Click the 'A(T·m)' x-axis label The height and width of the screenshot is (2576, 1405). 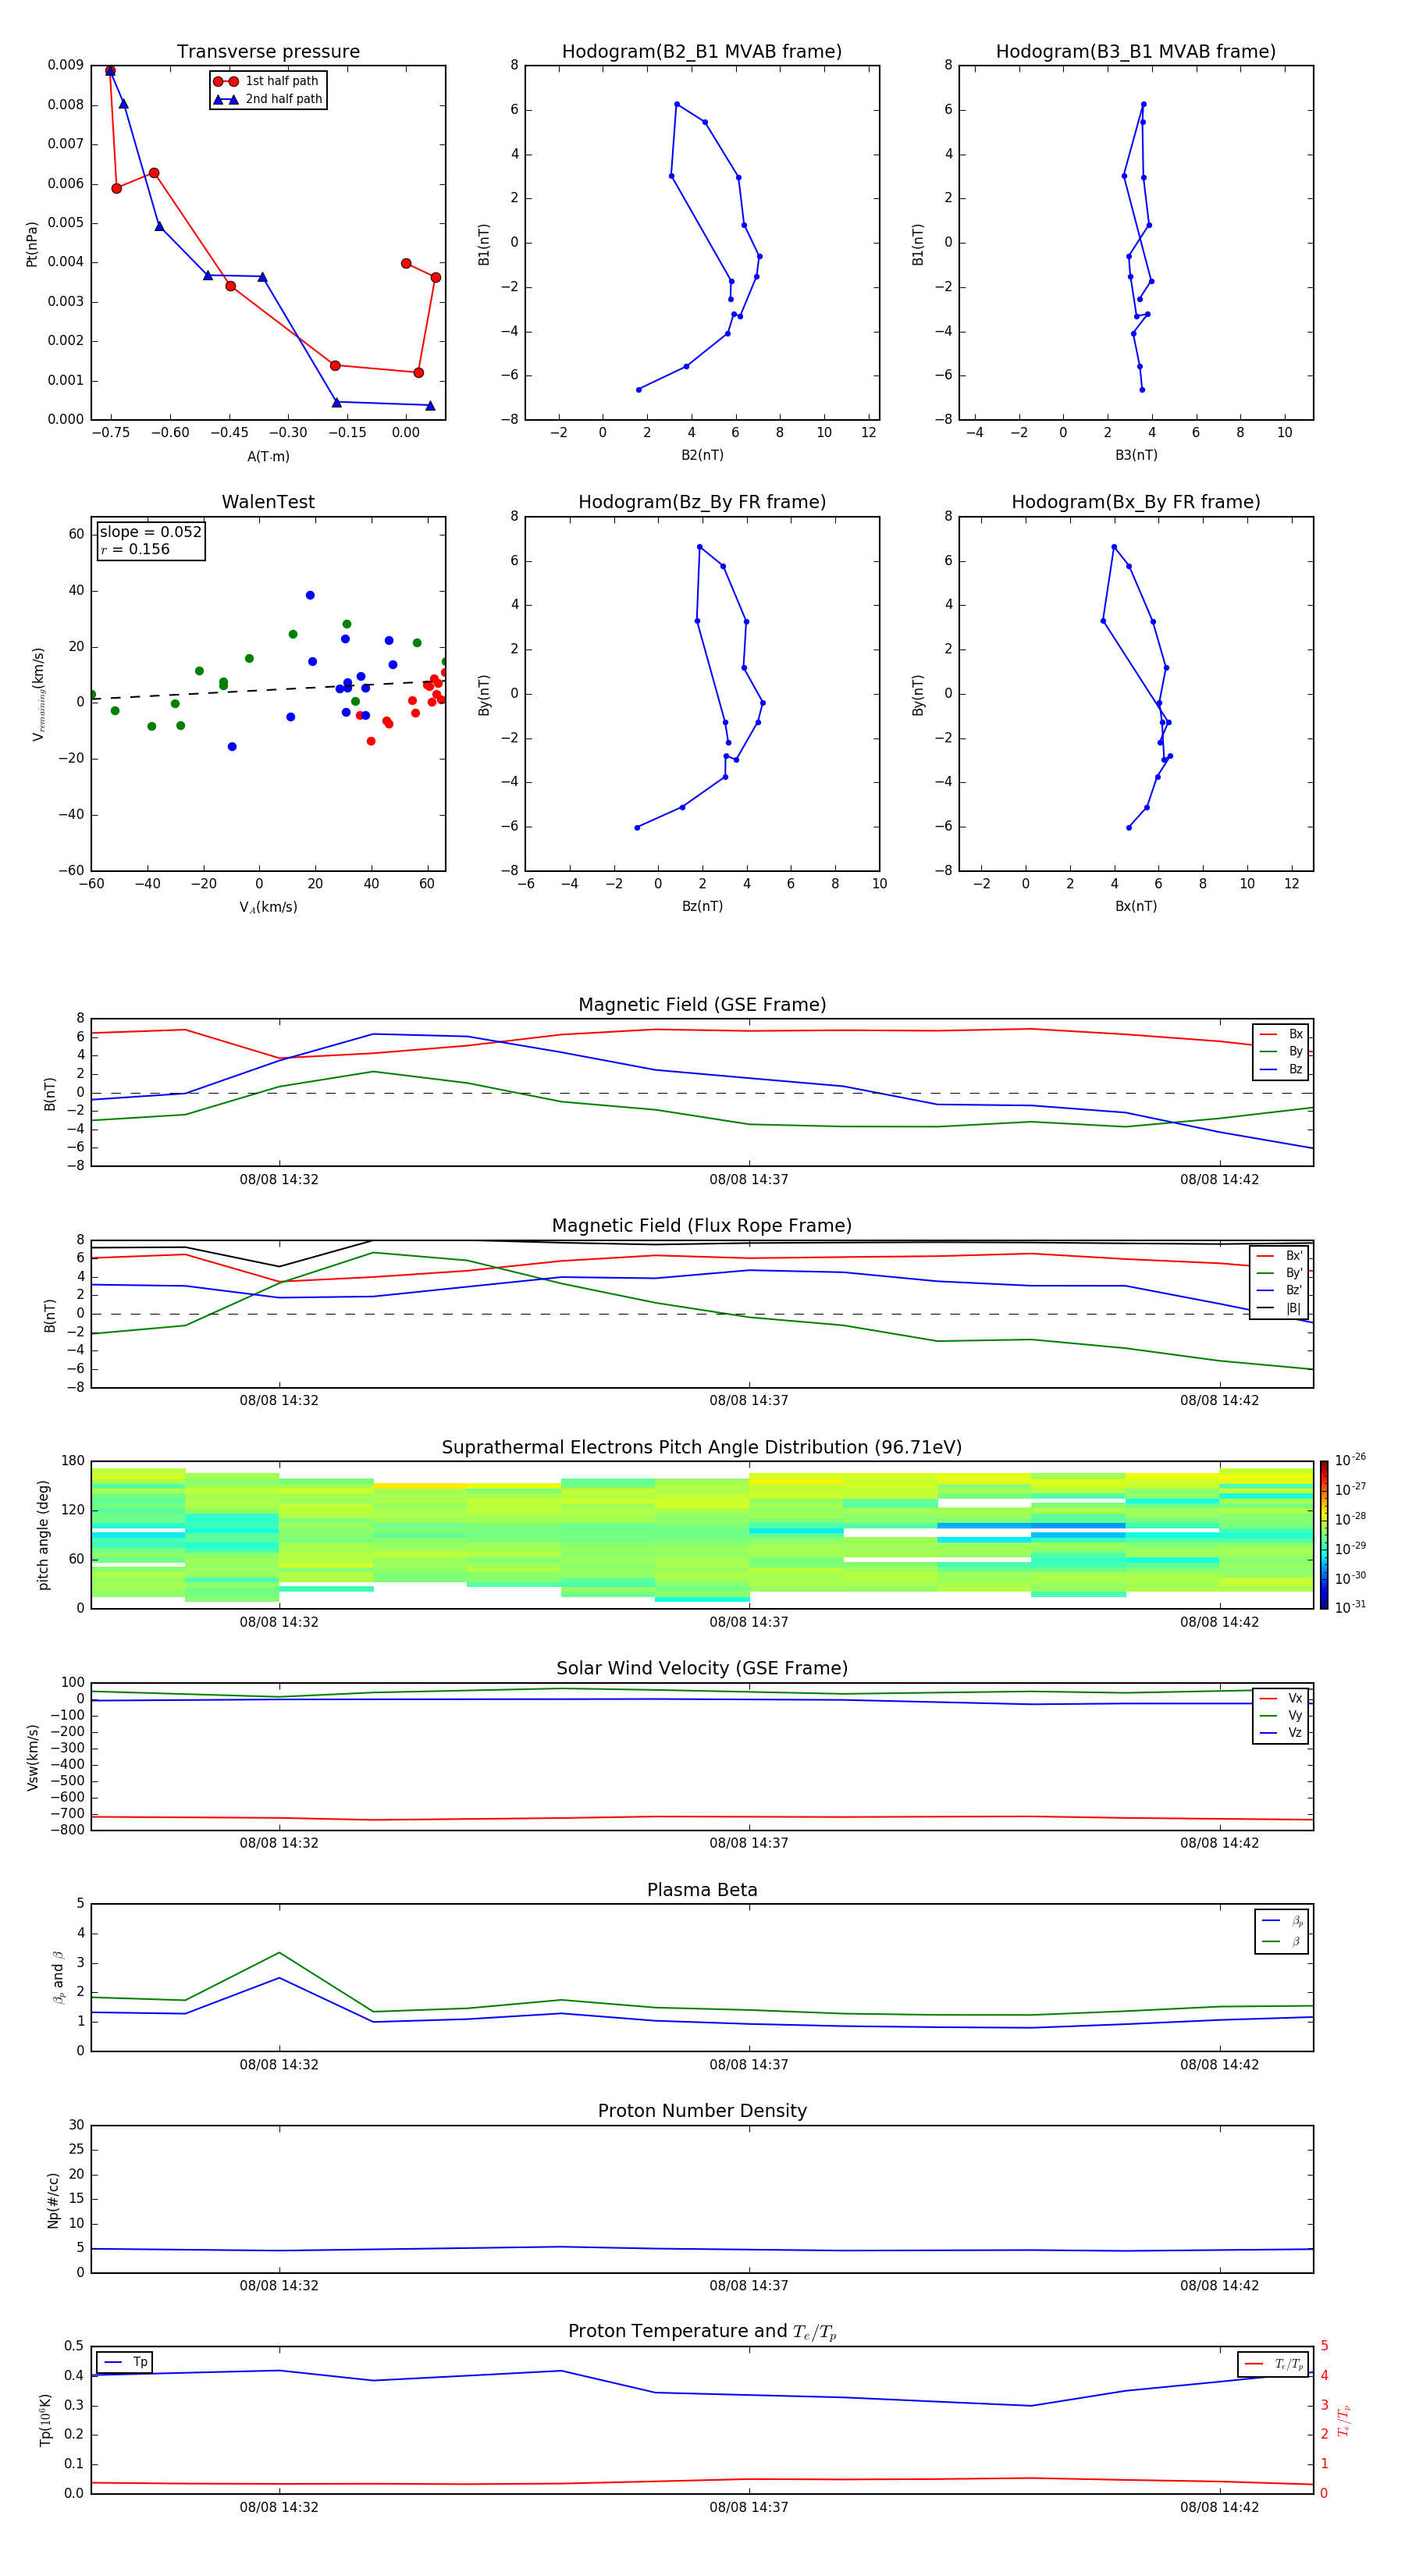[268, 456]
